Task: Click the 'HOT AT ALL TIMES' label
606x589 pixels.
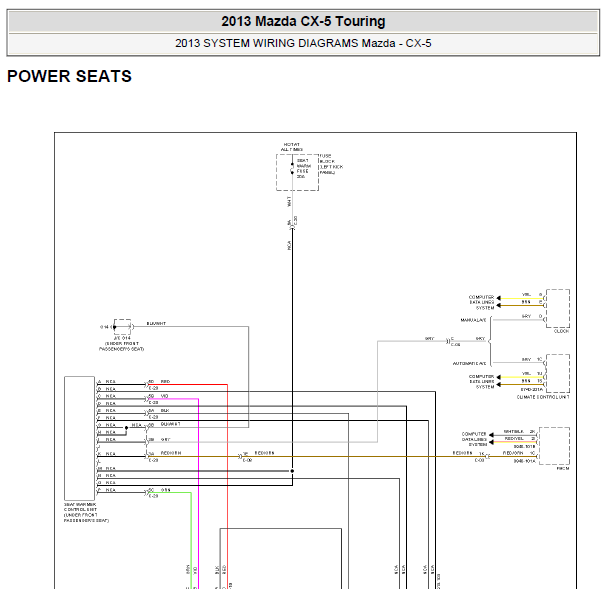Action: (291, 147)
